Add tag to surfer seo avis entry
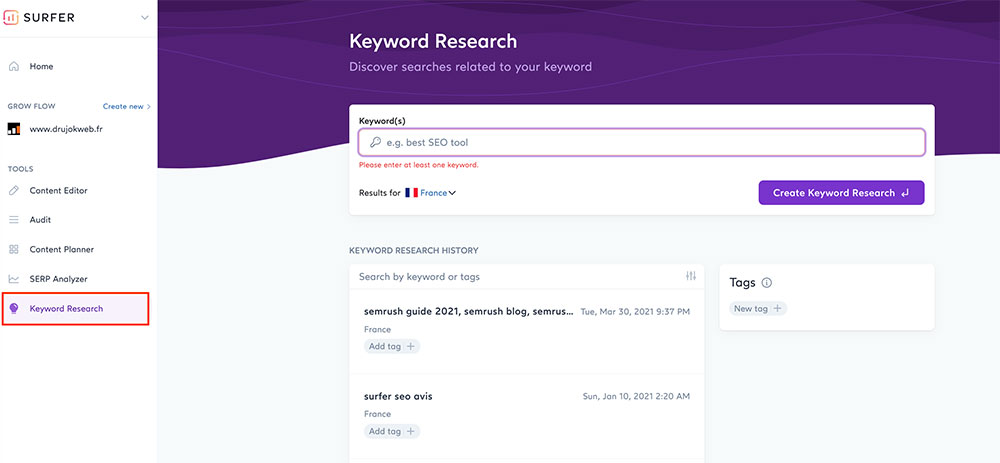Viewport: 1000px width, 463px height. [392, 431]
